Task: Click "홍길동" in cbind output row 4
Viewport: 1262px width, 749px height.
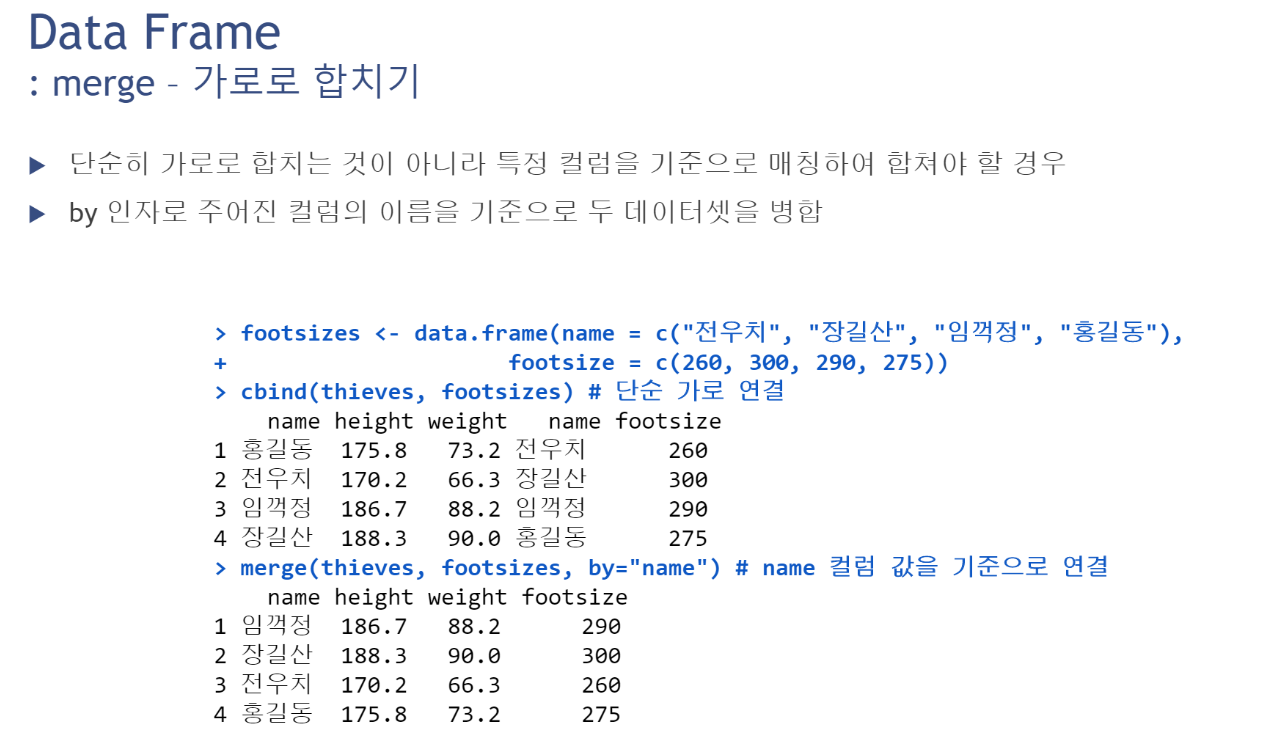Action: point(551,539)
